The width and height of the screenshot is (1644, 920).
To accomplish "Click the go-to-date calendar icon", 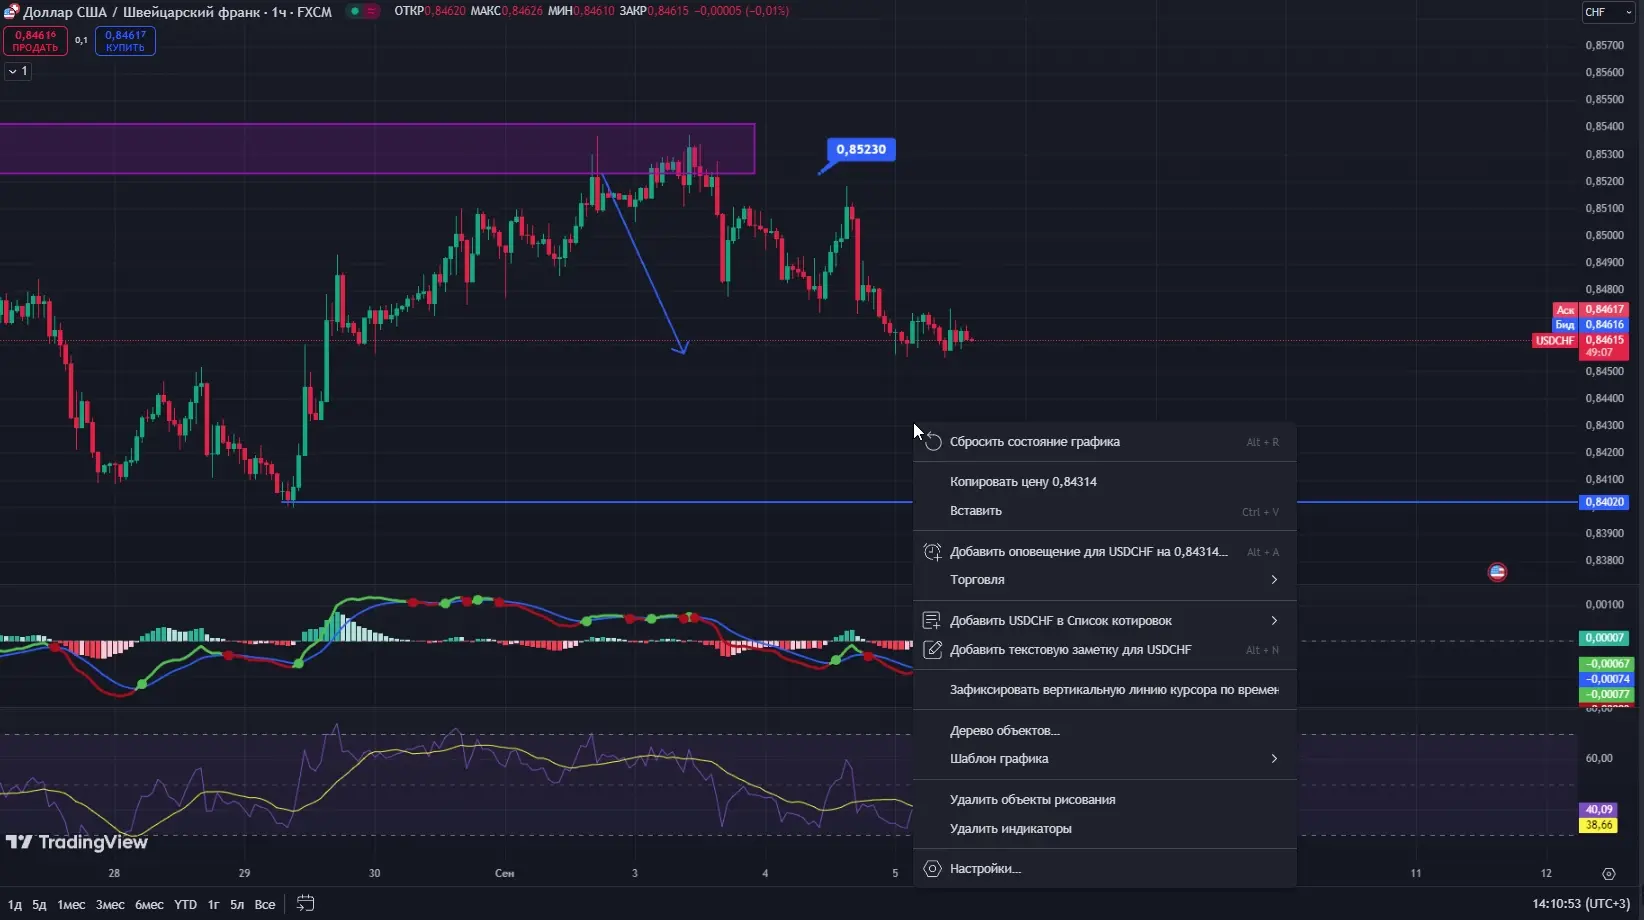I will tap(305, 903).
